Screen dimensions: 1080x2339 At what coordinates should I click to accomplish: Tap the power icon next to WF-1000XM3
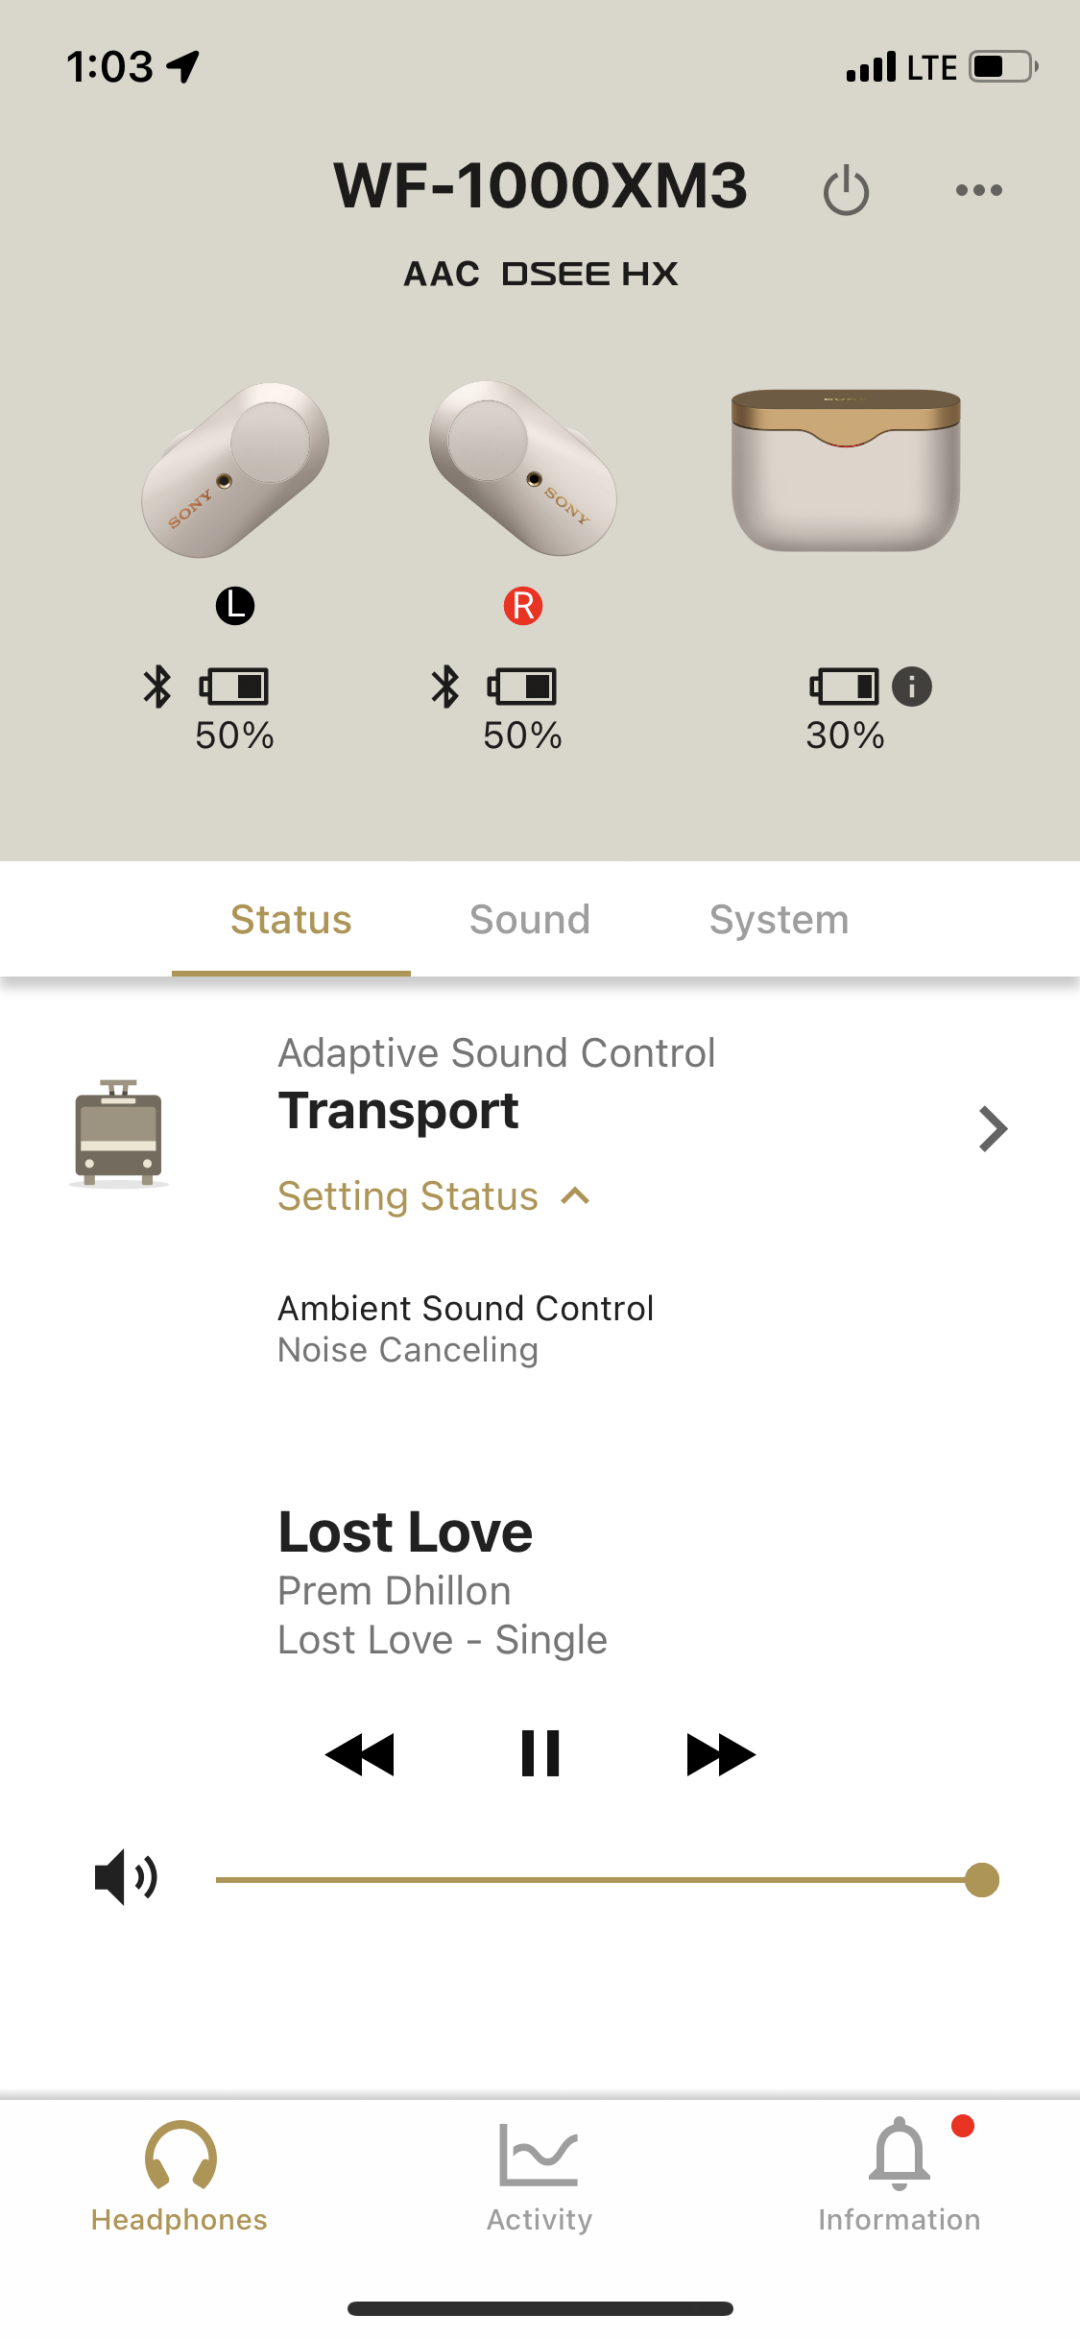[846, 190]
